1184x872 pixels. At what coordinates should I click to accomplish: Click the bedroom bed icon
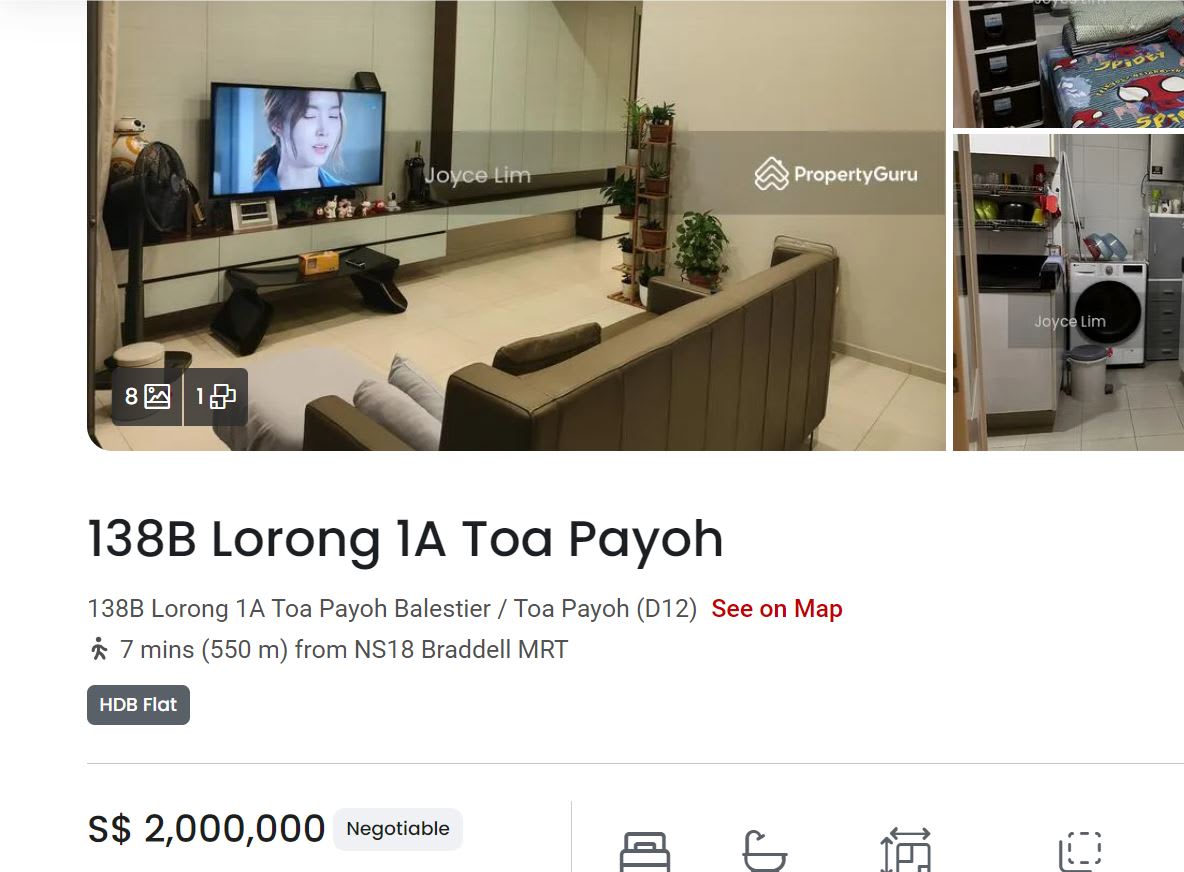tap(644, 852)
